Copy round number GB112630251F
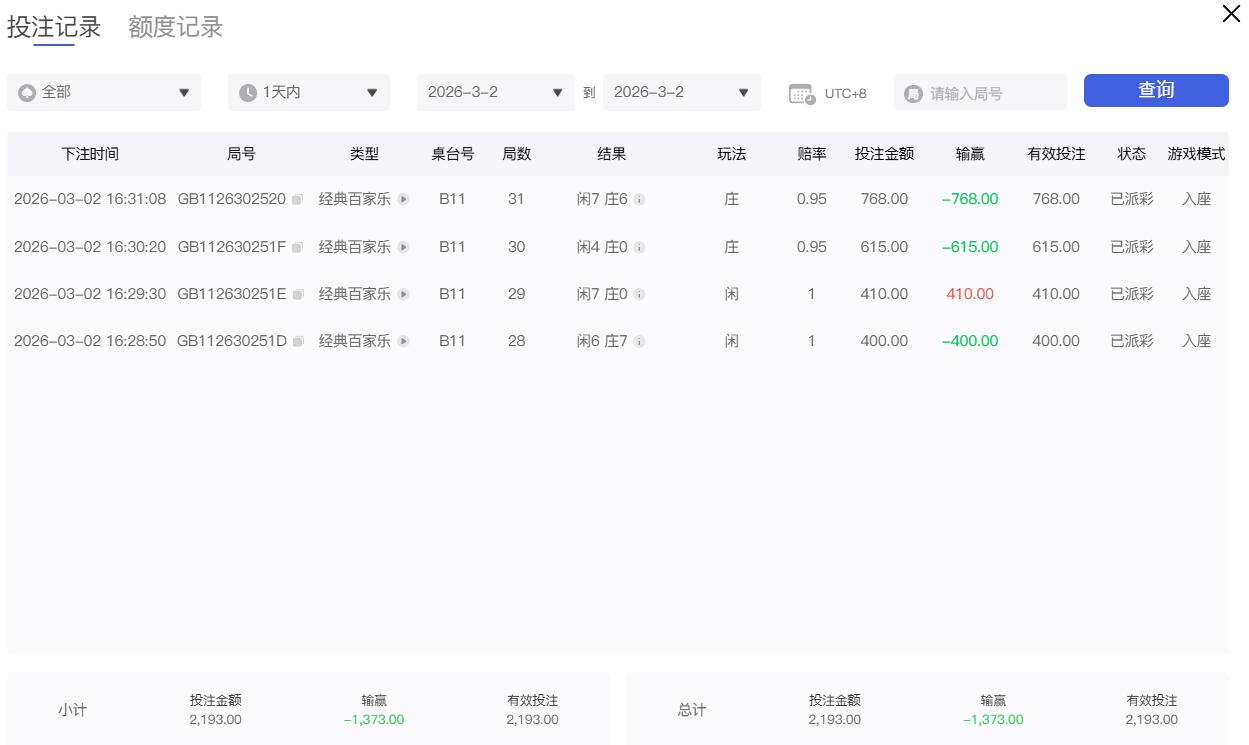 pyautogui.click(x=297, y=247)
